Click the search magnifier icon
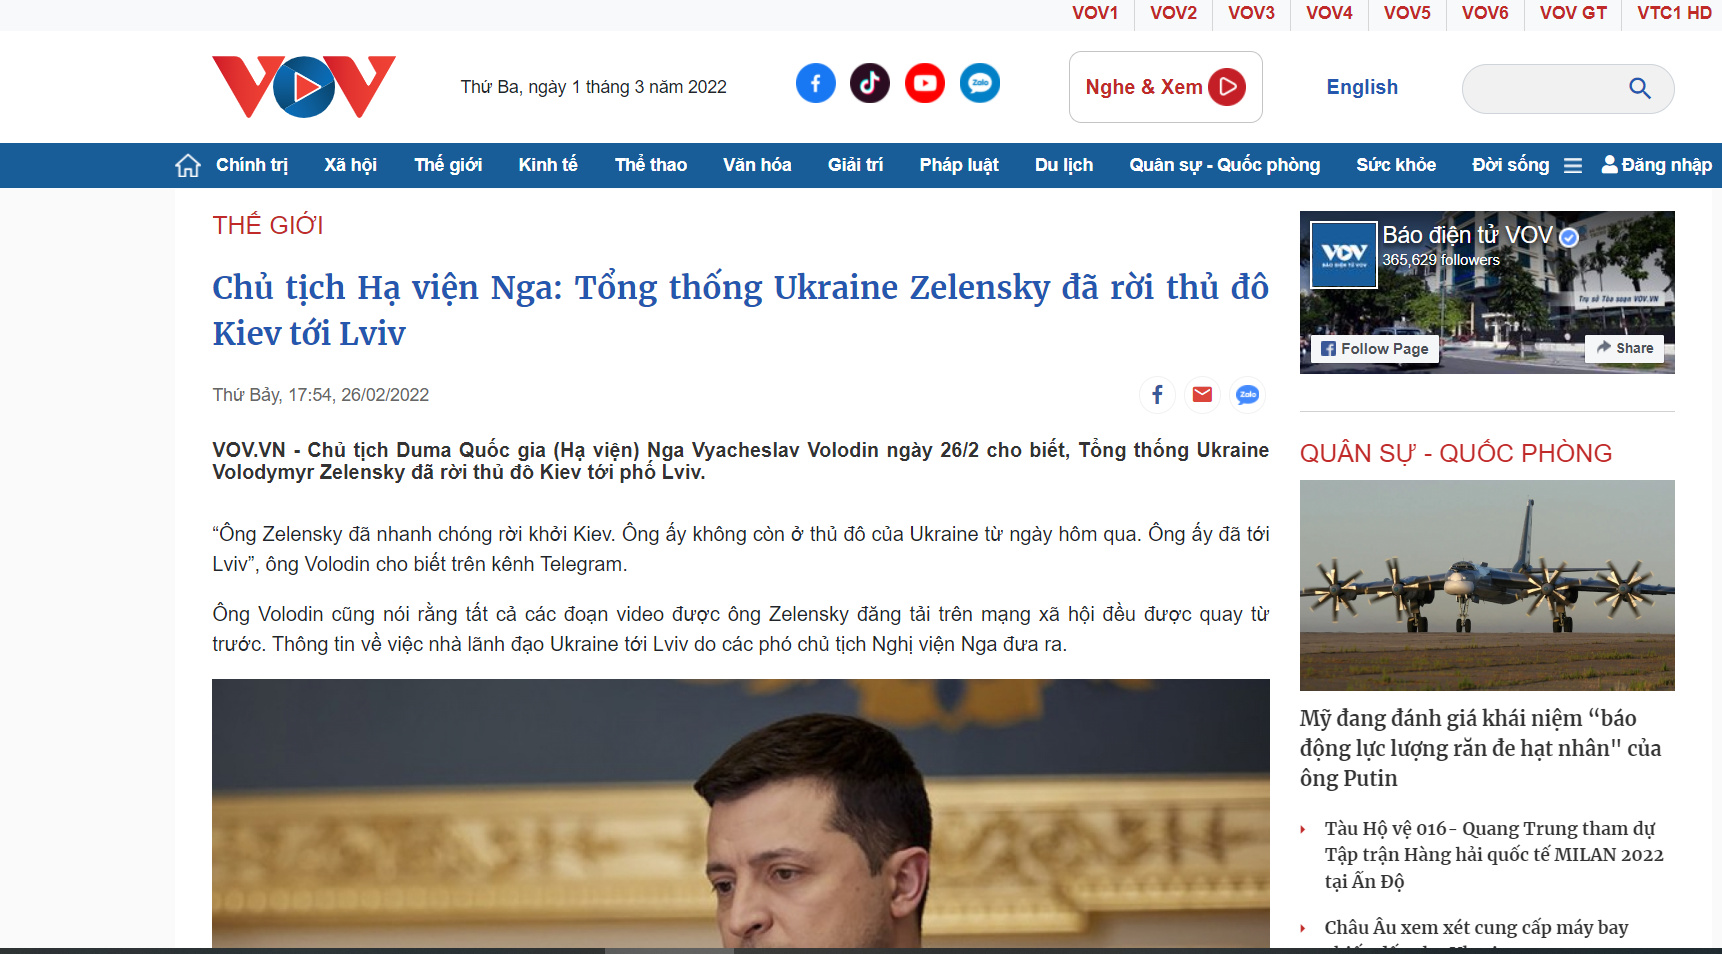This screenshot has height=954, width=1722. 1640,88
